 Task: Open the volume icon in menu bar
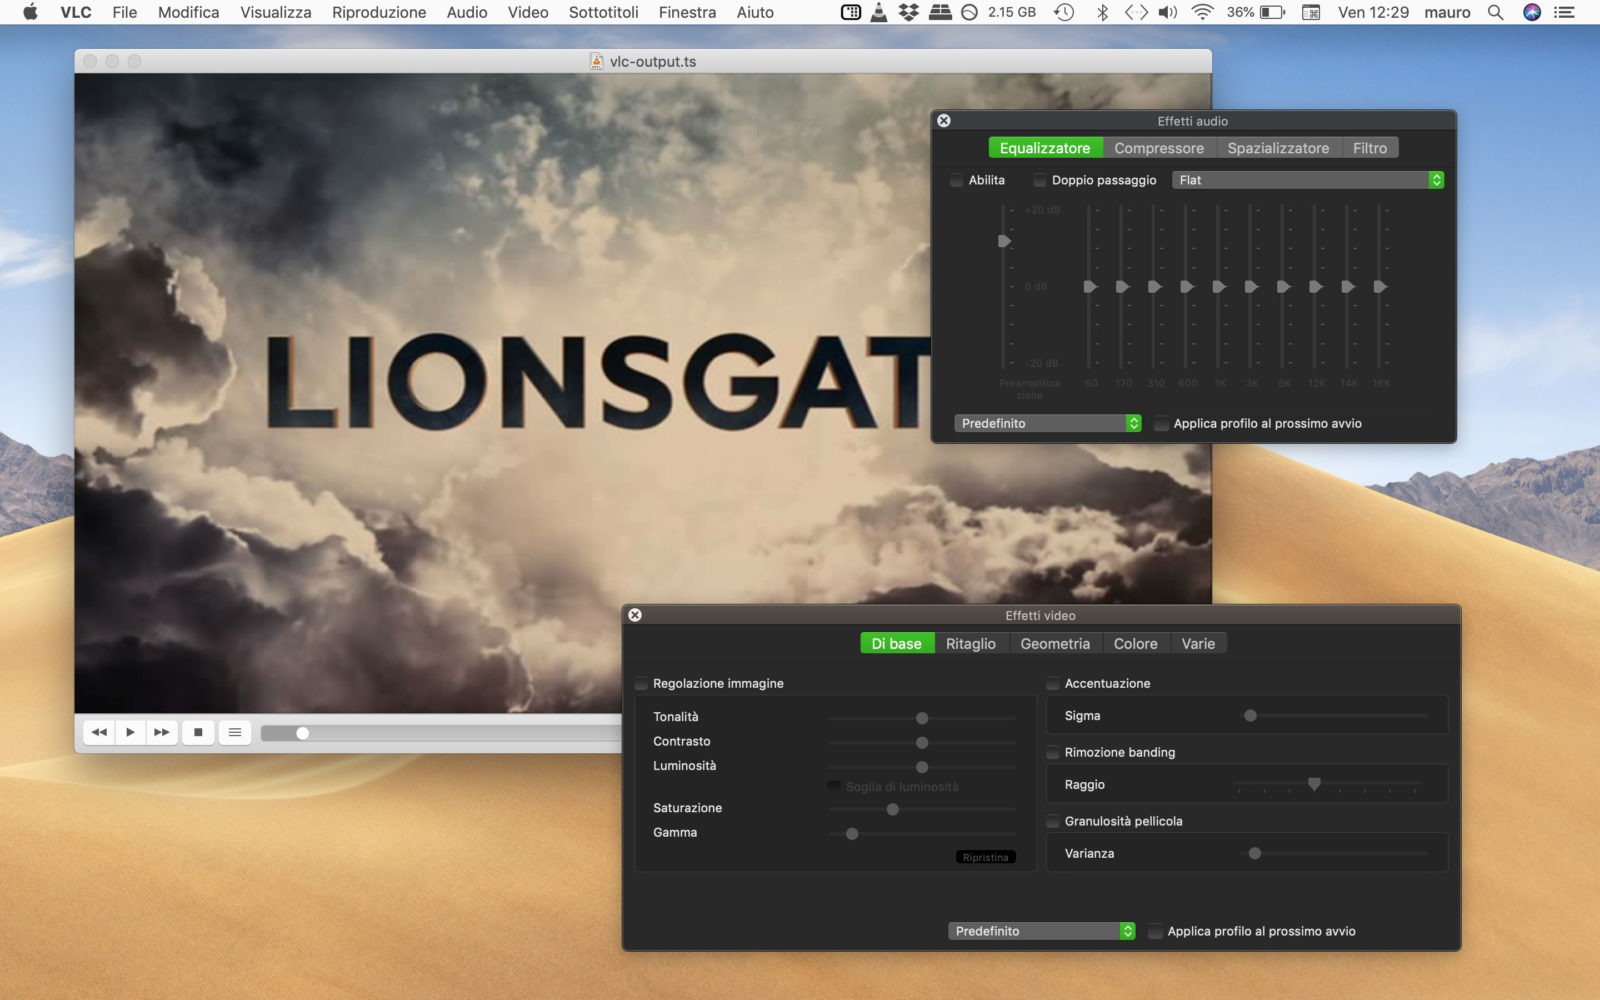(x=1168, y=12)
